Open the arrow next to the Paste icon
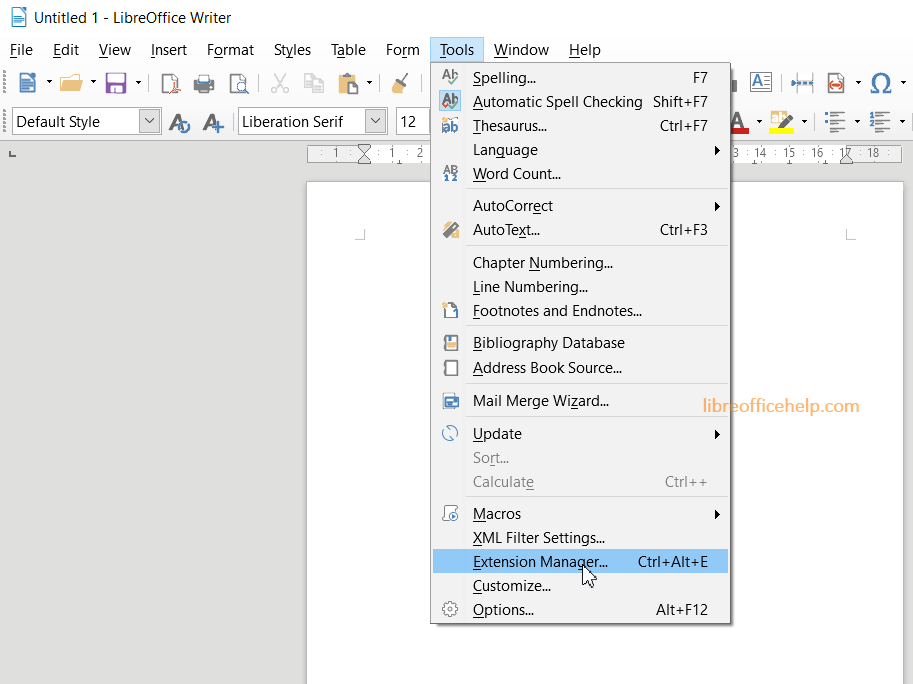 click(x=369, y=83)
